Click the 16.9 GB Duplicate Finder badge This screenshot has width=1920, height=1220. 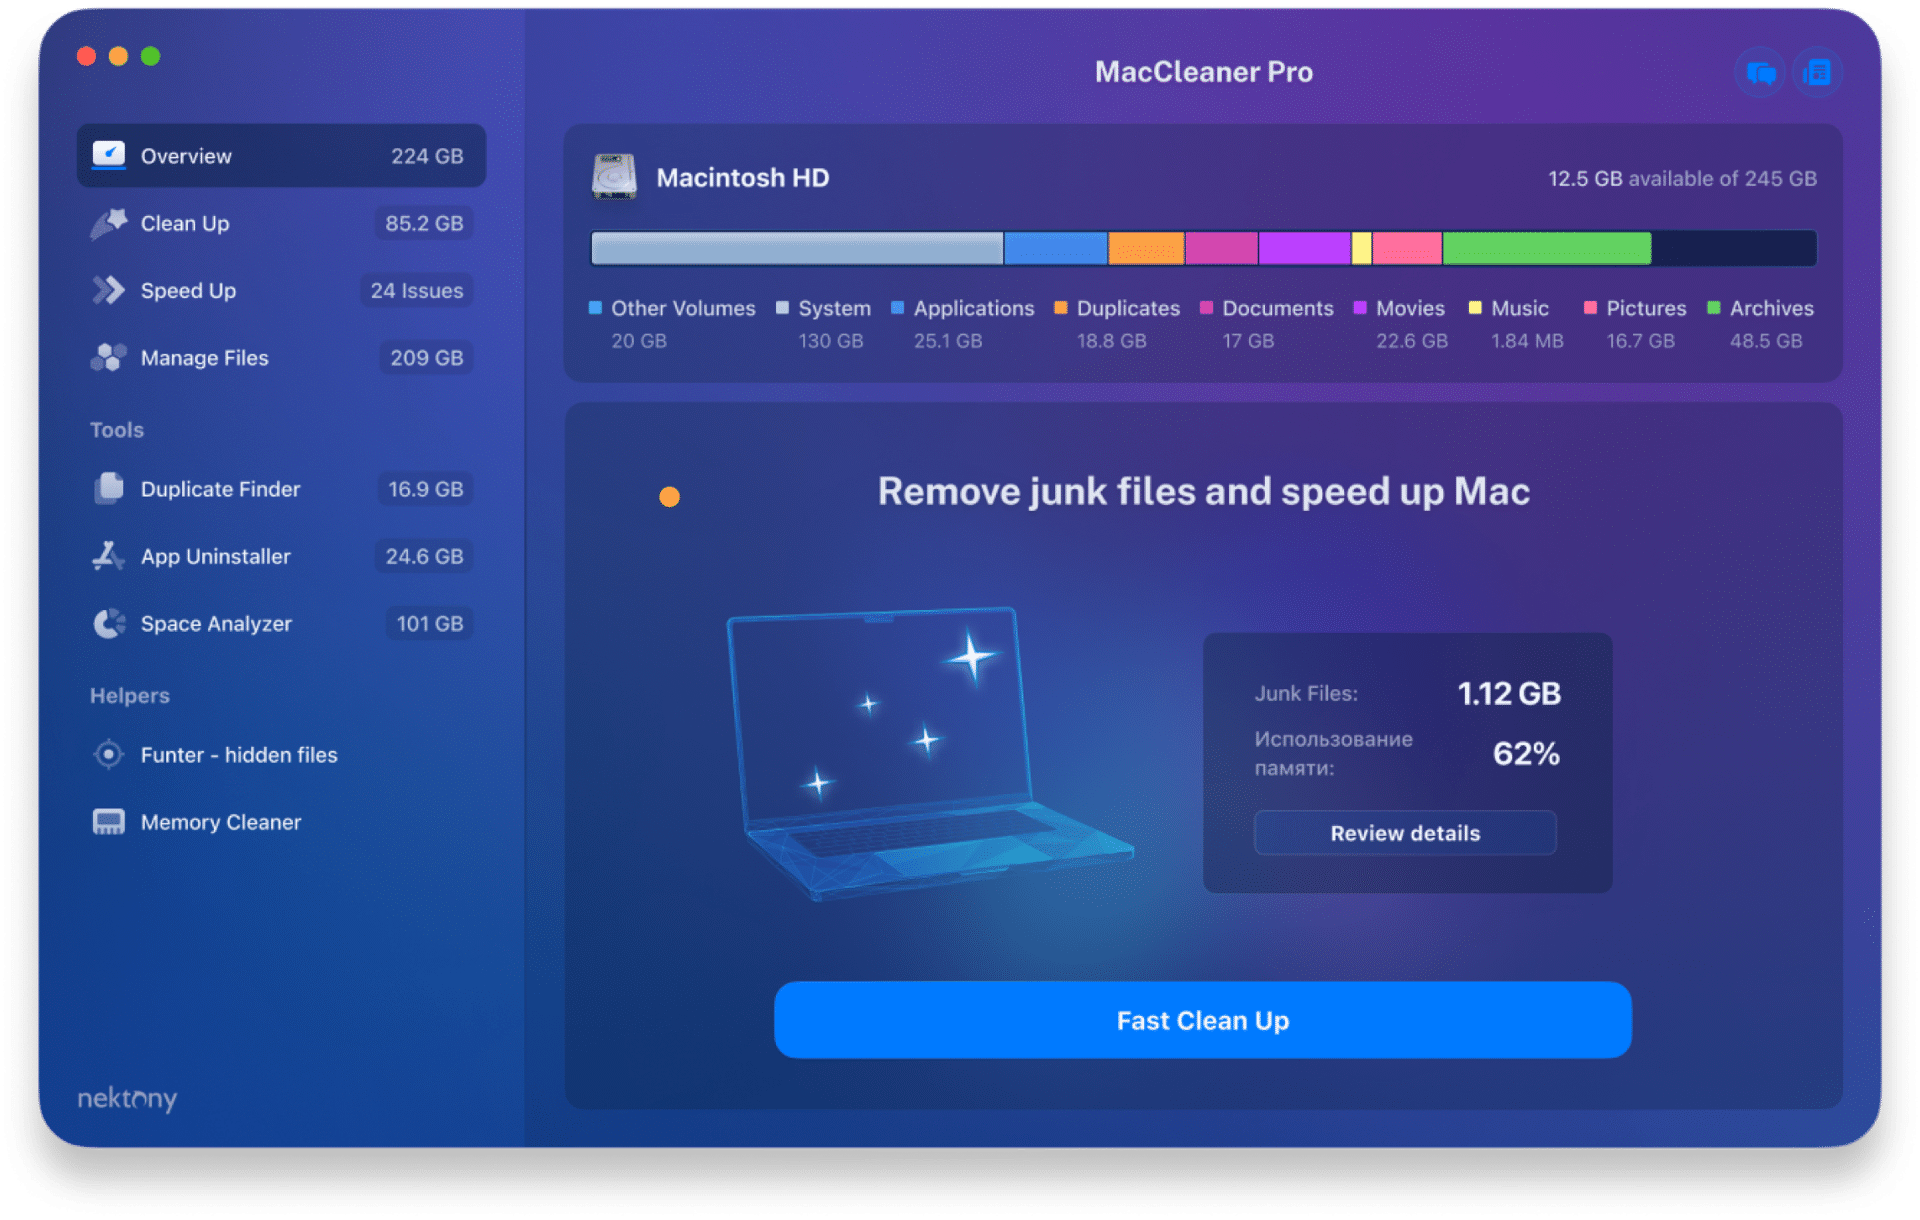tap(425, 489)
